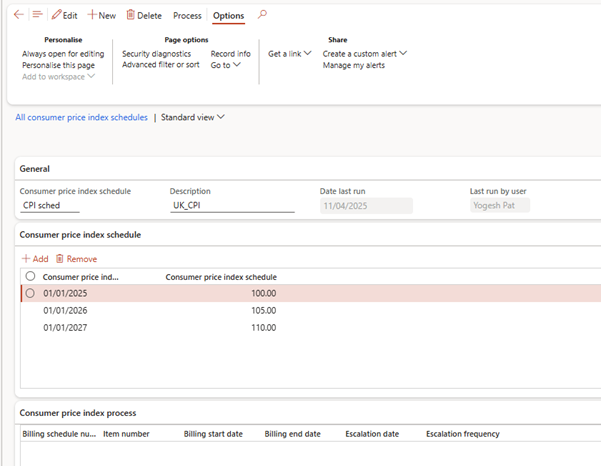The image size is (601, 466).
Task: Expand Get a link dropdown
Action: [x=289, y=54]
